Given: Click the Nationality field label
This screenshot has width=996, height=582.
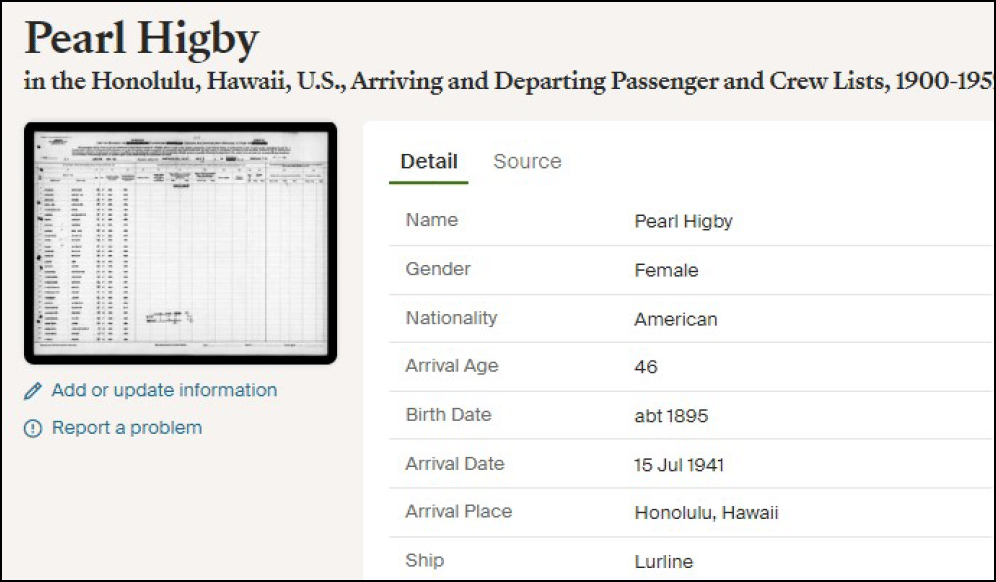Looking at the screenshot, I should point(451,318).
